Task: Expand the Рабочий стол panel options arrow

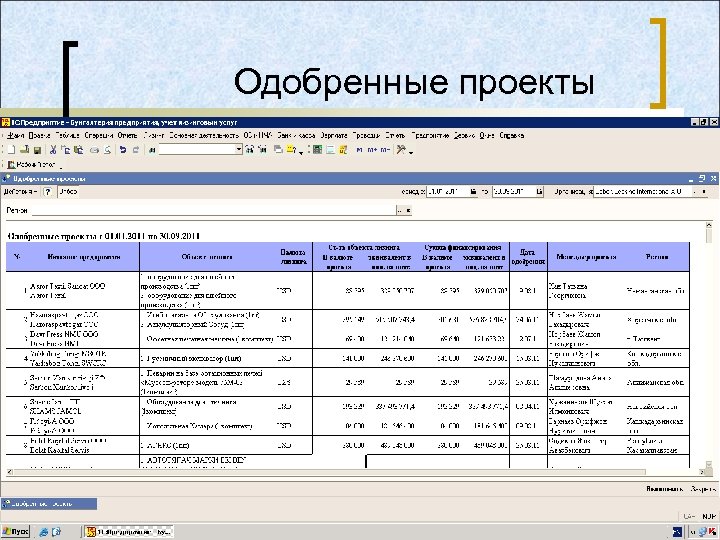Action: [x=61, y=166]
